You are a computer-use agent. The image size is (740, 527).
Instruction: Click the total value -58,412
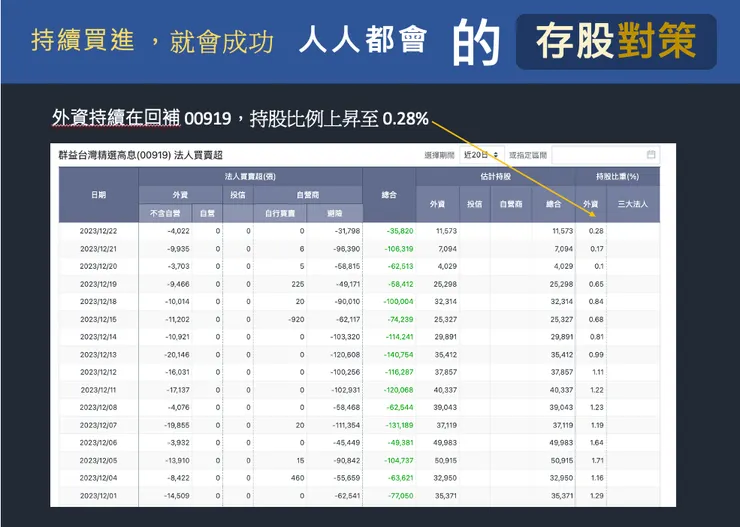point(400,284)
